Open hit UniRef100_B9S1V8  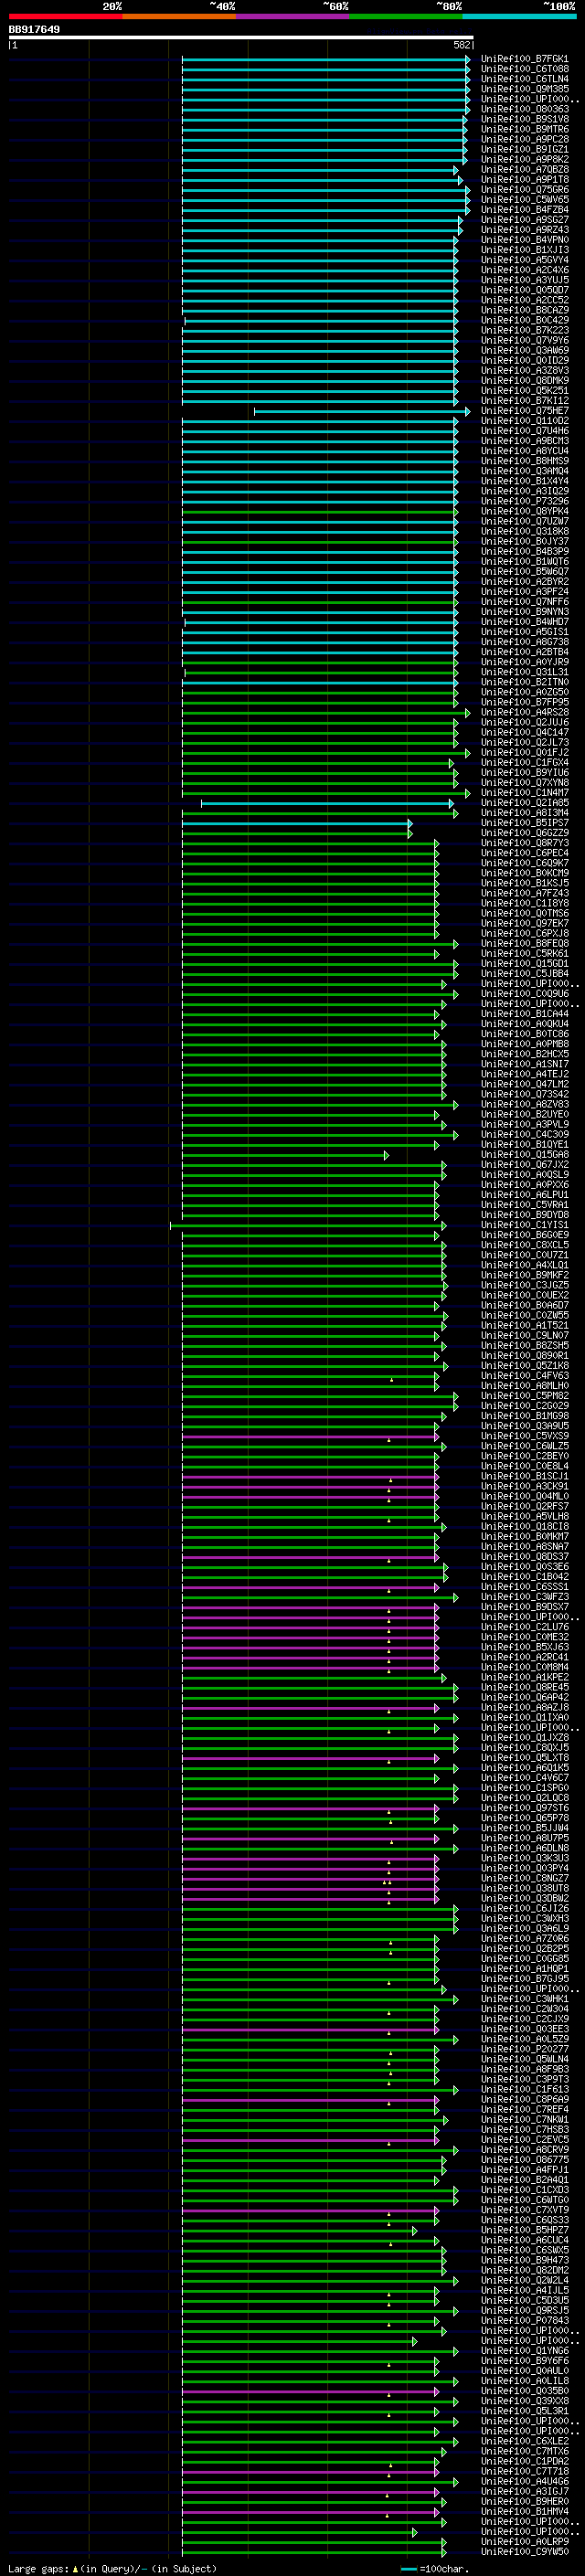pos(525,119)
